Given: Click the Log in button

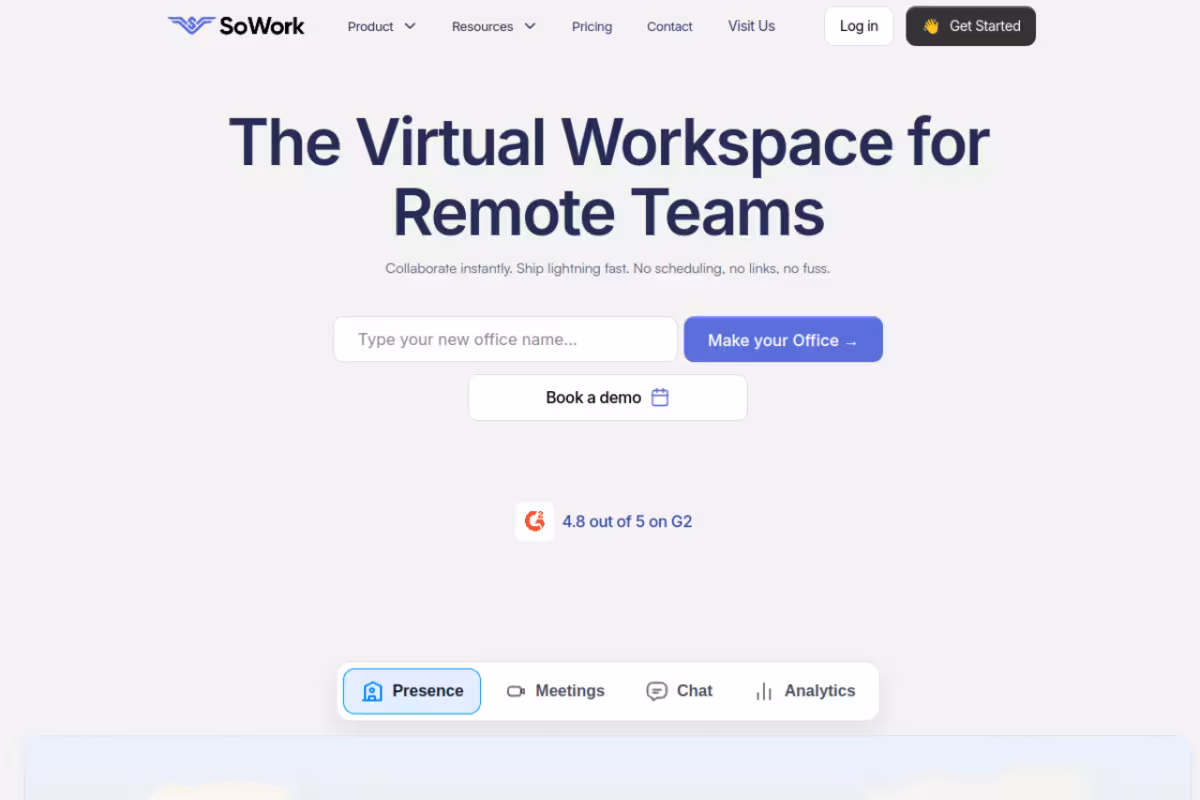Looking at the screenshot, I should click(858, 26).
